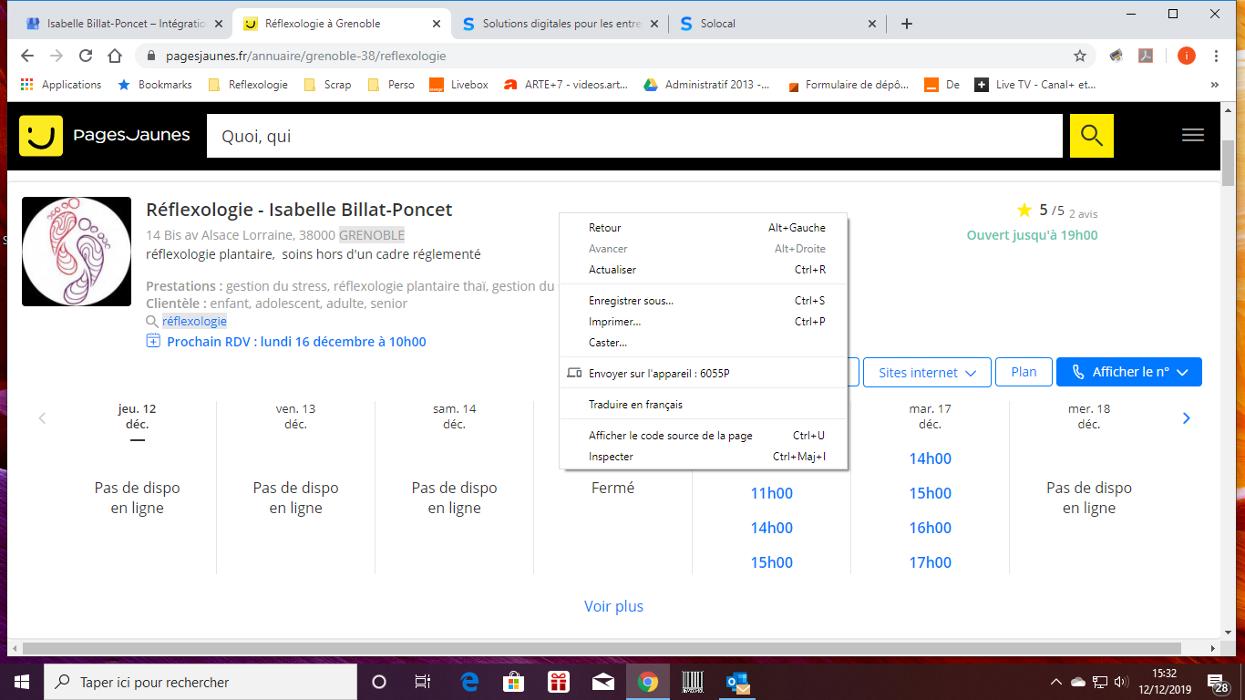Reload the page with browser refresh icon
This screenshot has width=1245, height=700.
point(86,56)
